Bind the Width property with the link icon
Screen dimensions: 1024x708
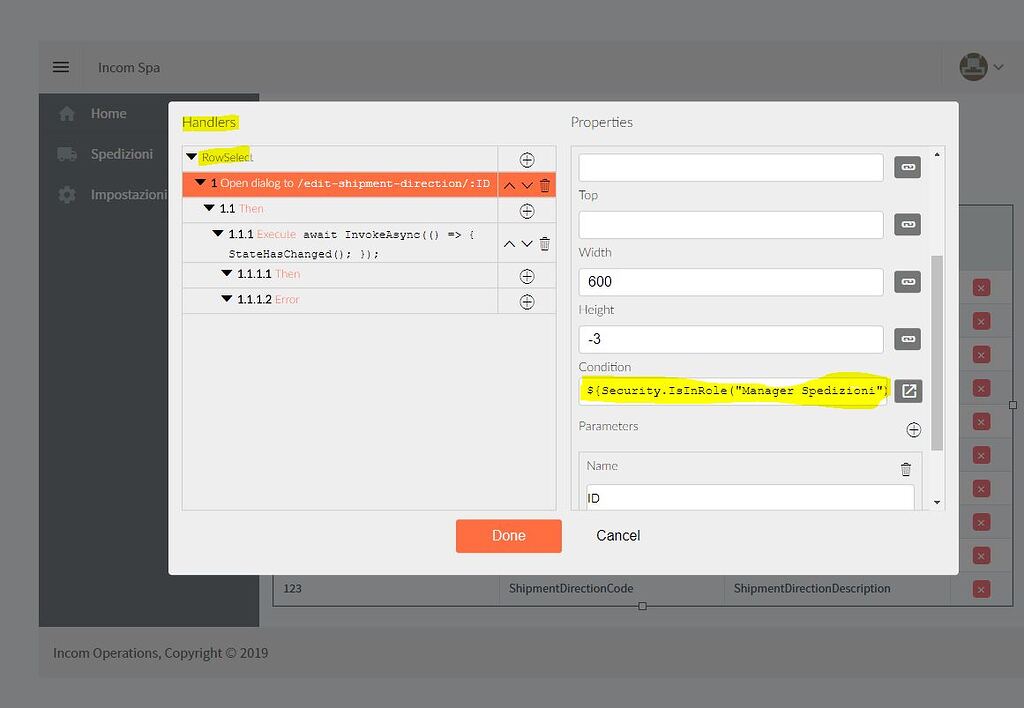[908, 281]
